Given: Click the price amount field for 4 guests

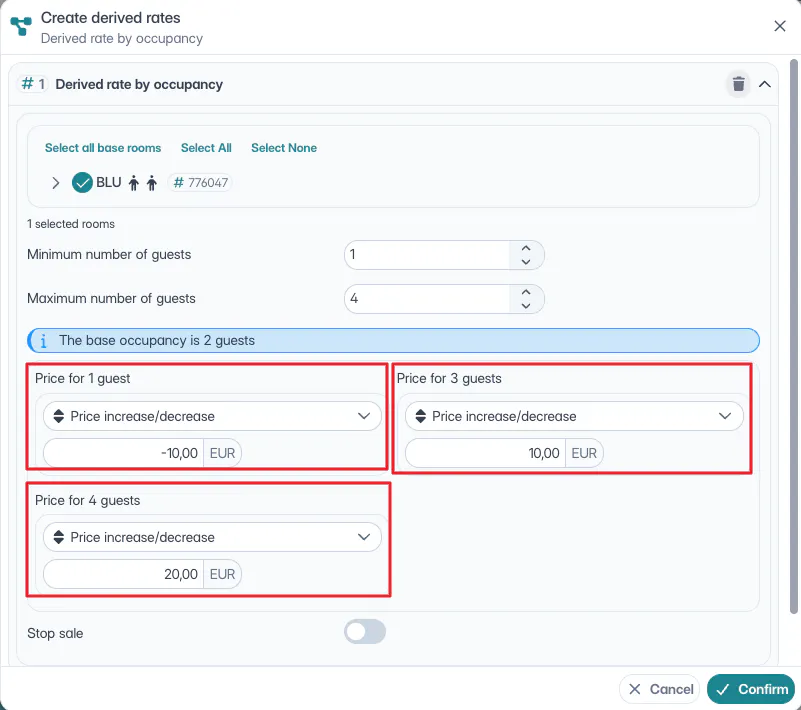Looking at the screenshot, I should [124, 574].
